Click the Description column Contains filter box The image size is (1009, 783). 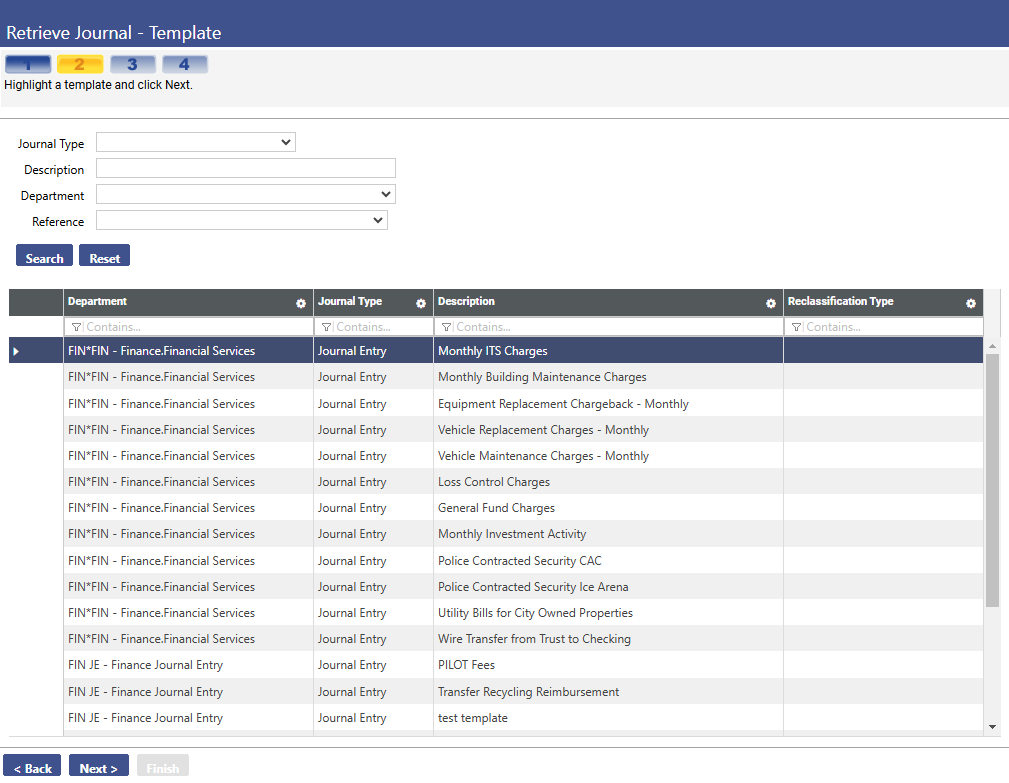point(609,327)
